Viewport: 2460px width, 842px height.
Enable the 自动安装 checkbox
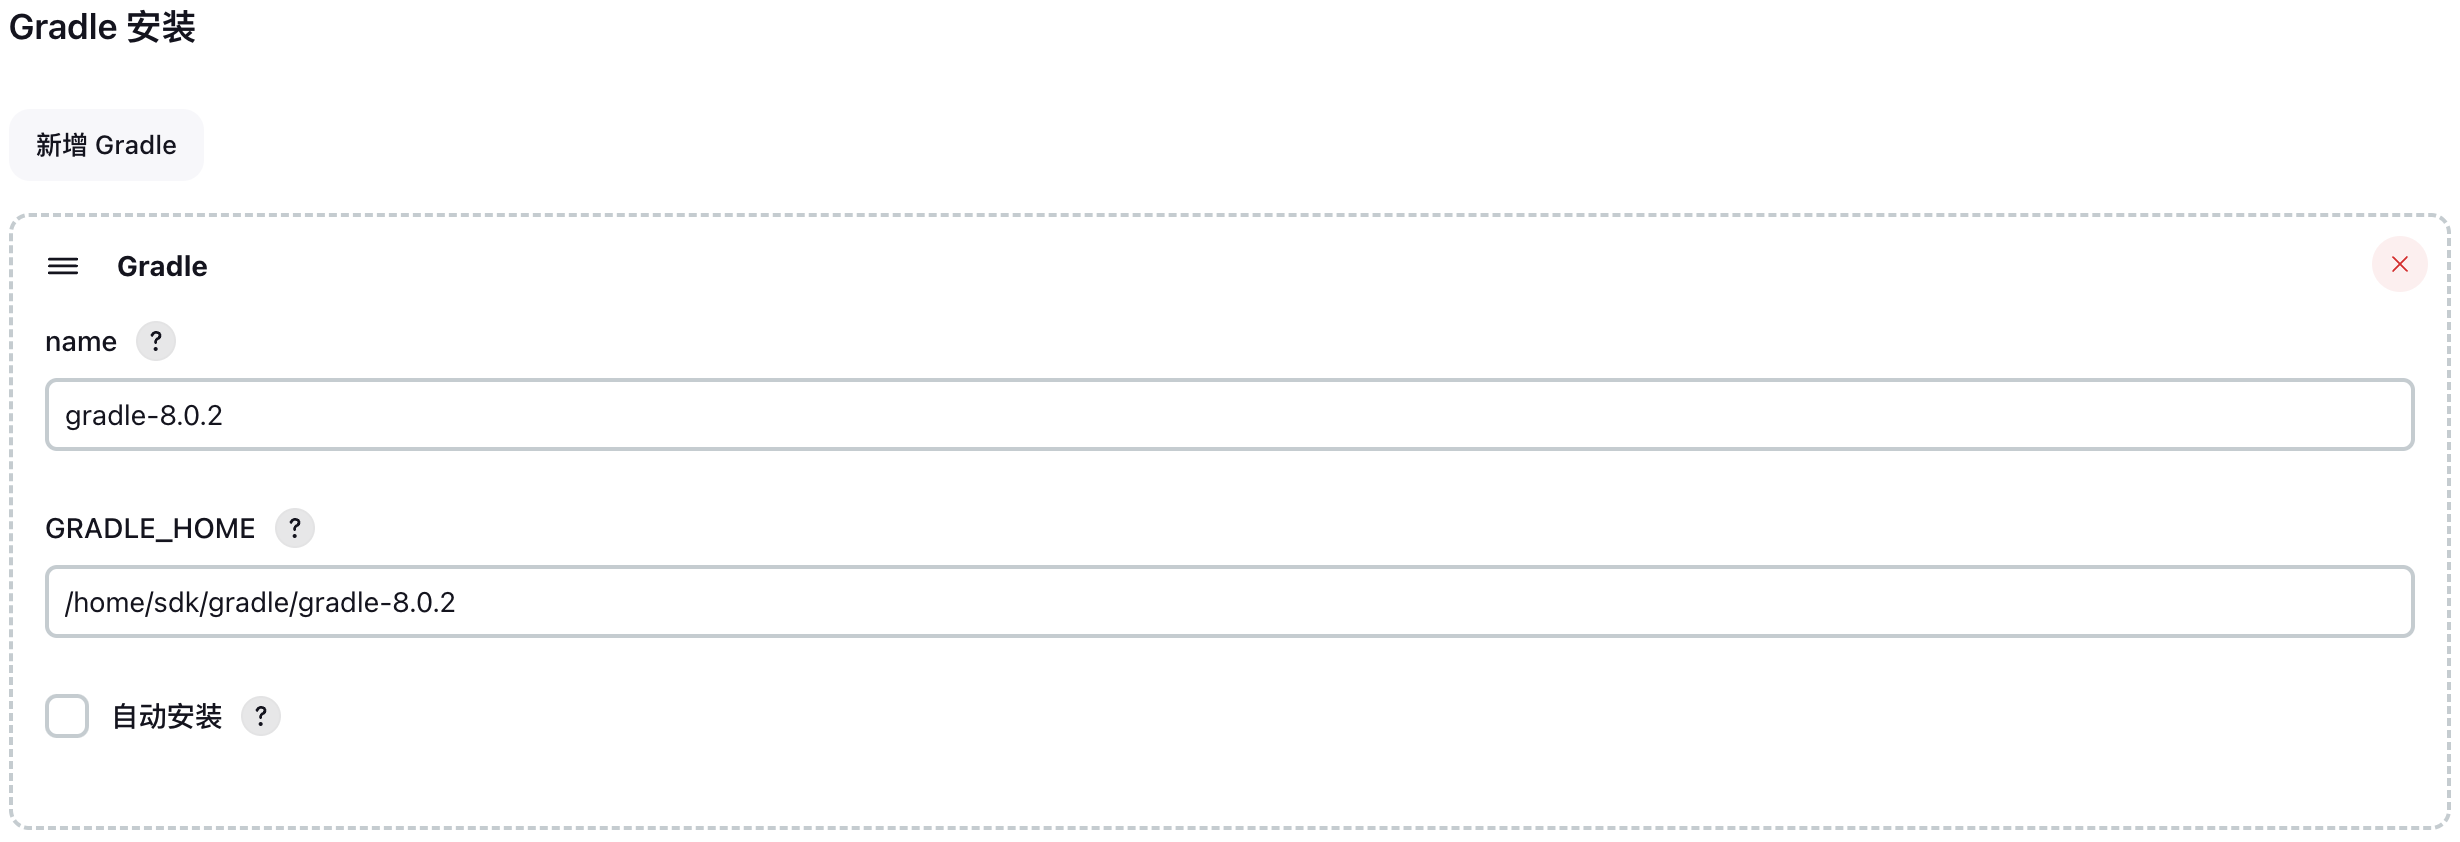click(x=67, y=716)
